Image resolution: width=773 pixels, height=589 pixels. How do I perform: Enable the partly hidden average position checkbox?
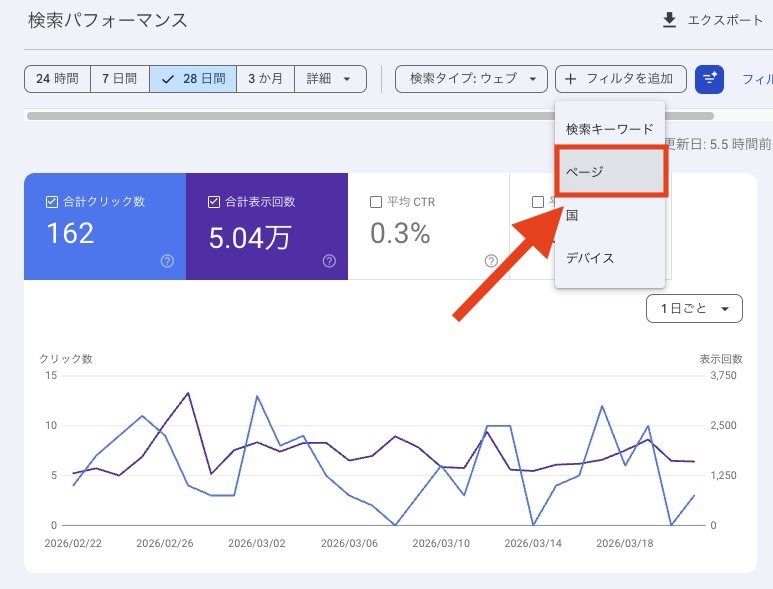(x=538, y=202)
